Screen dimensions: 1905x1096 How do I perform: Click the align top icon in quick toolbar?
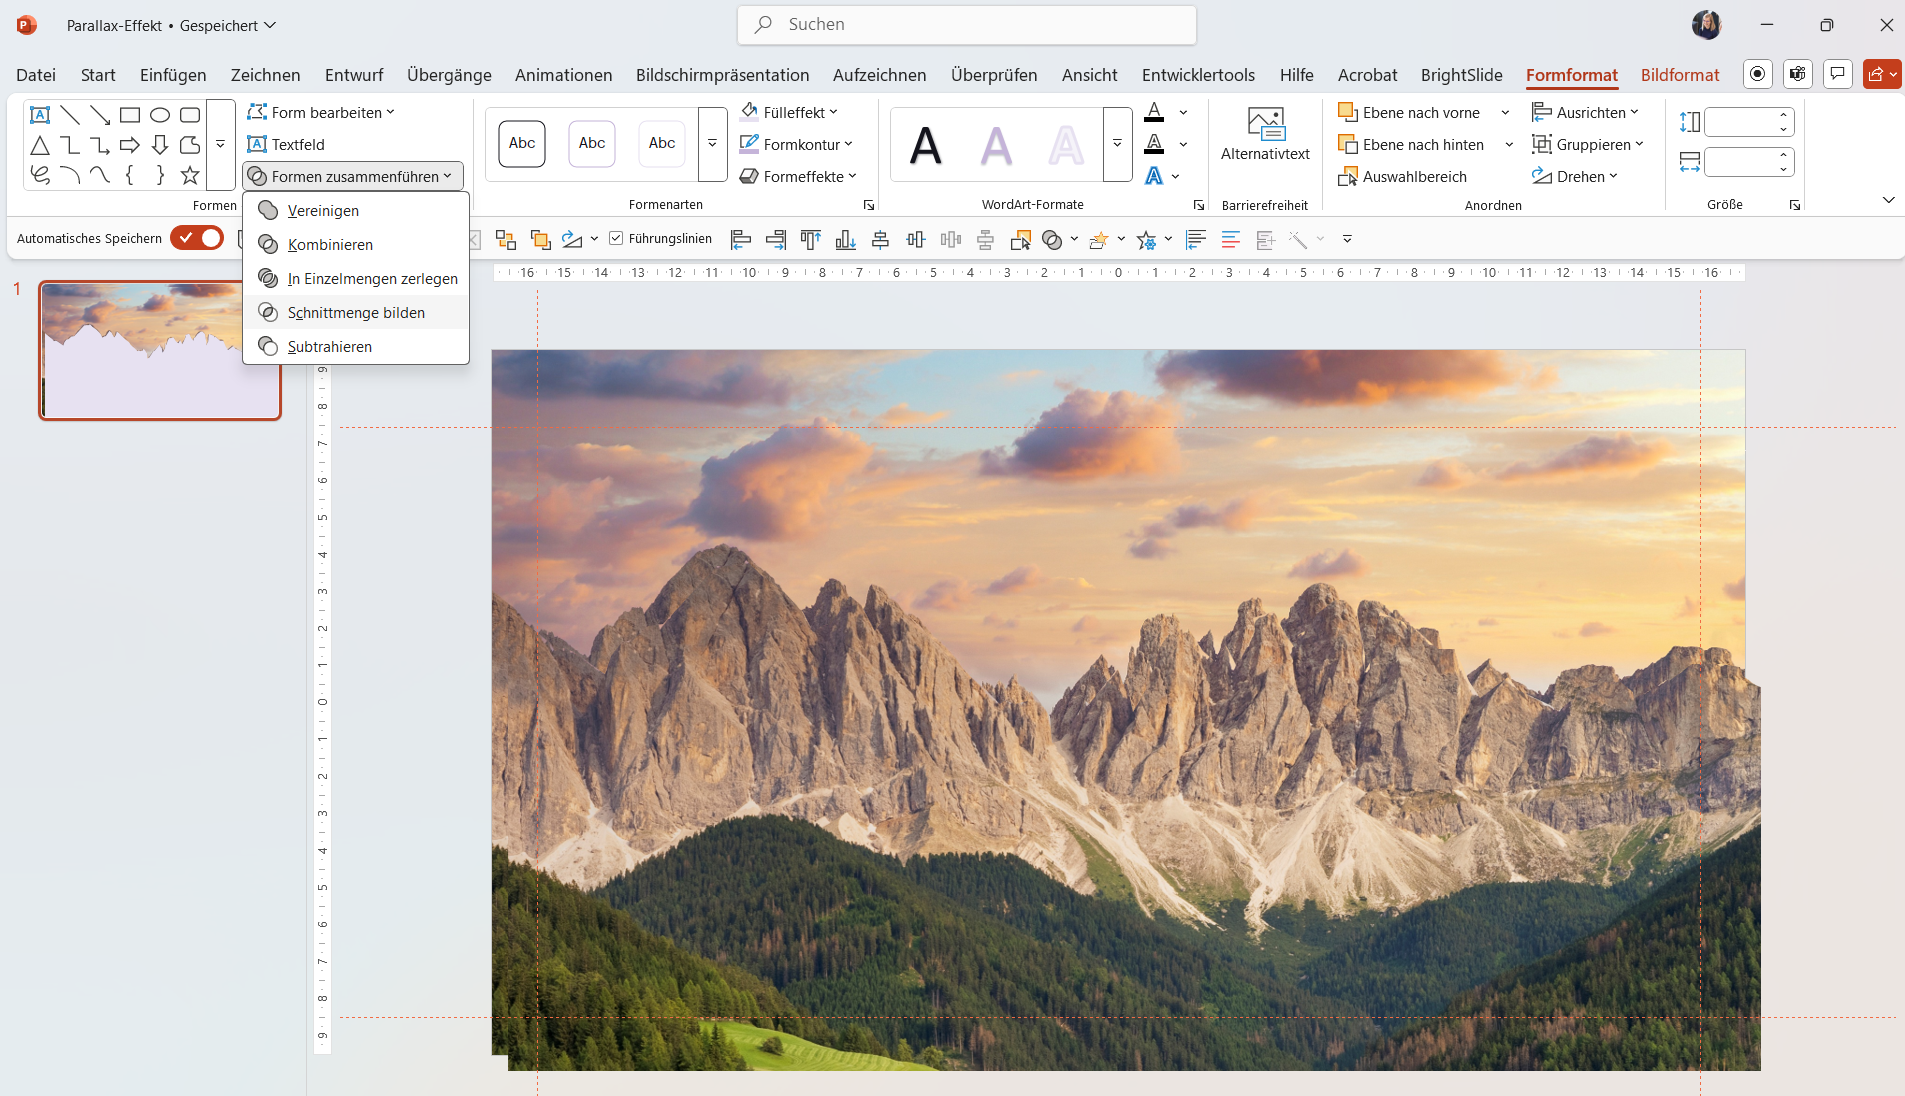coord(811,239)
